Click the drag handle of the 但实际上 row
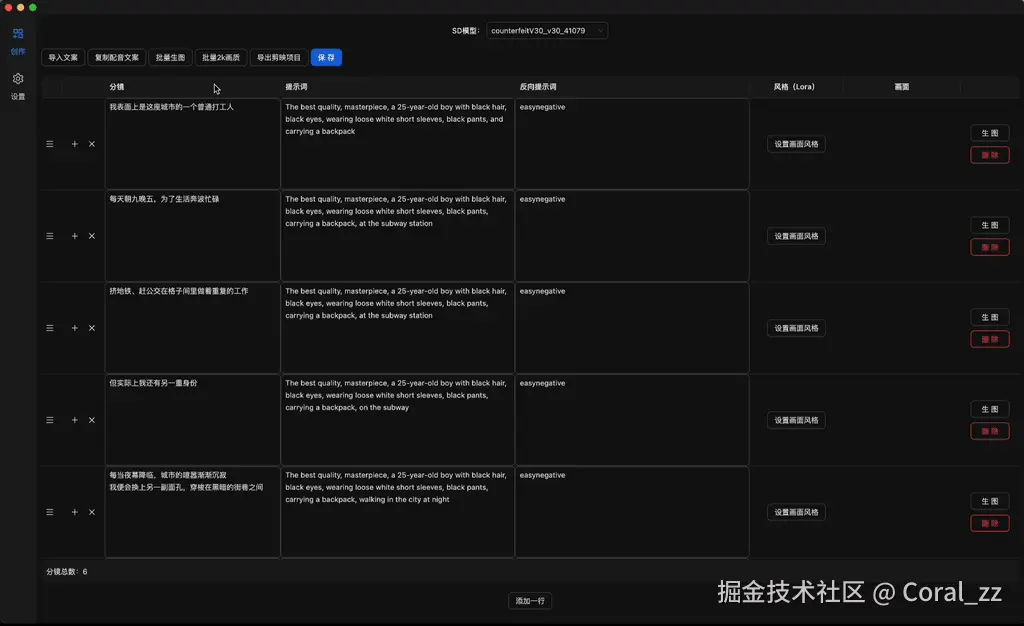This screenshot has width=1024, height=626. coord(50,420)
